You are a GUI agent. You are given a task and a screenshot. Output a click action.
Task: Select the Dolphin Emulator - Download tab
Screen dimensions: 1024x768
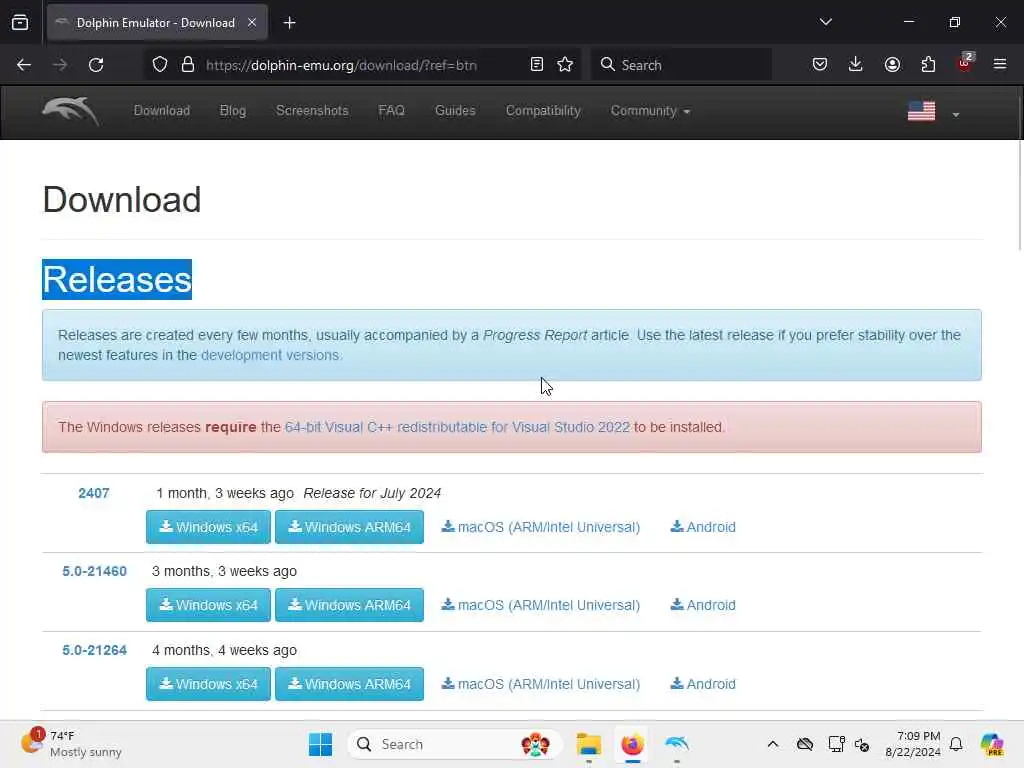(x=157, y=23)
